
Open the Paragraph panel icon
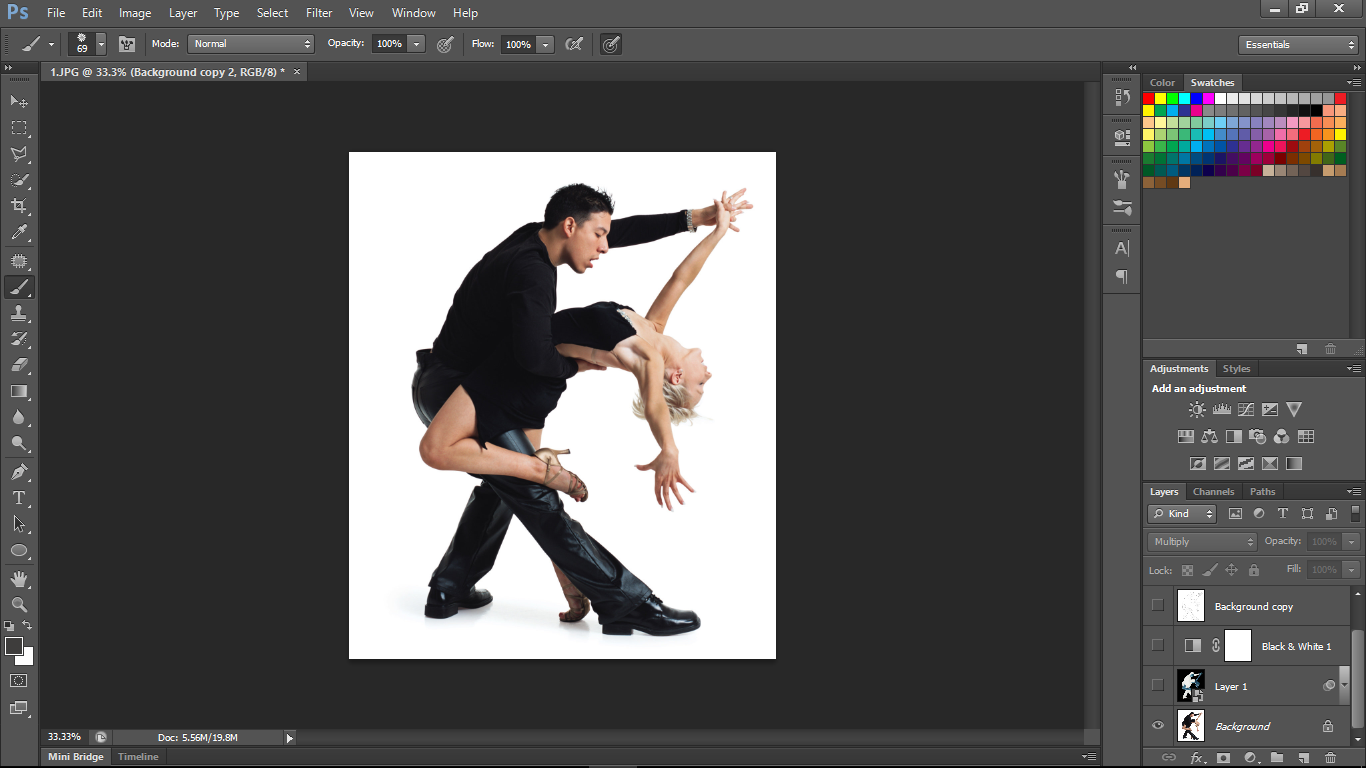point(1122,276)
